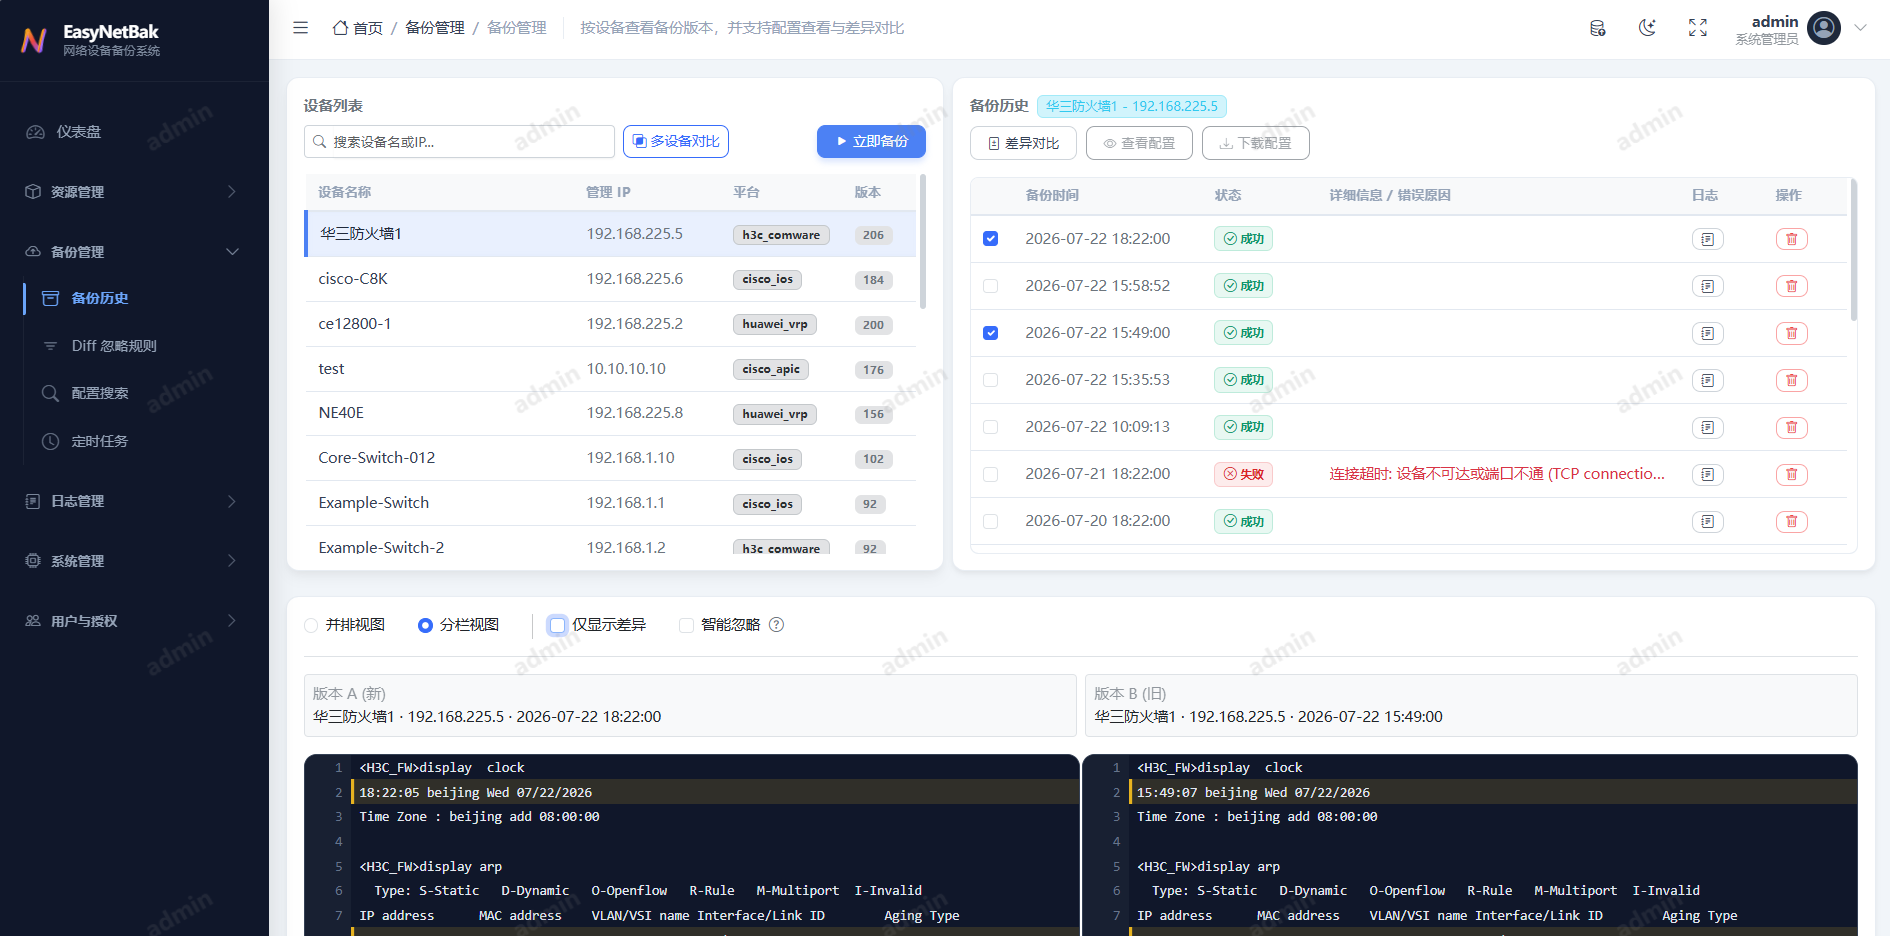Open the admin user avatar
Image resolution: width=1890 pixels, height=936 pixels.
(1824, 28)
